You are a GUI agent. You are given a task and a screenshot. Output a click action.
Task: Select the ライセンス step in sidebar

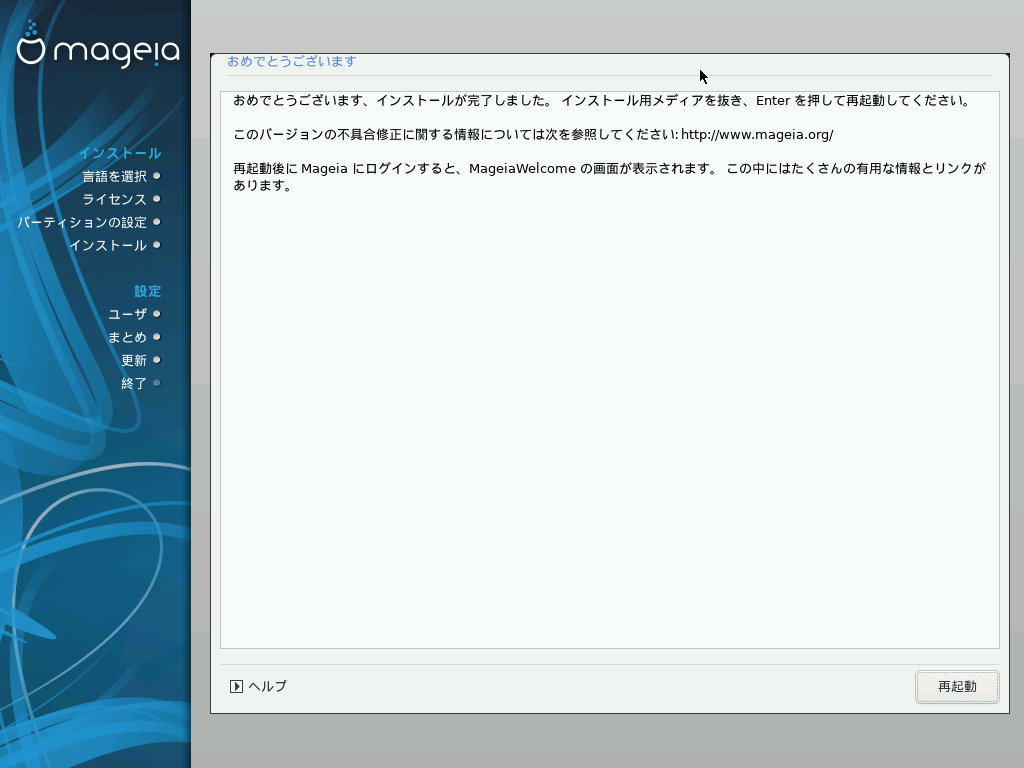click(114, 199)
